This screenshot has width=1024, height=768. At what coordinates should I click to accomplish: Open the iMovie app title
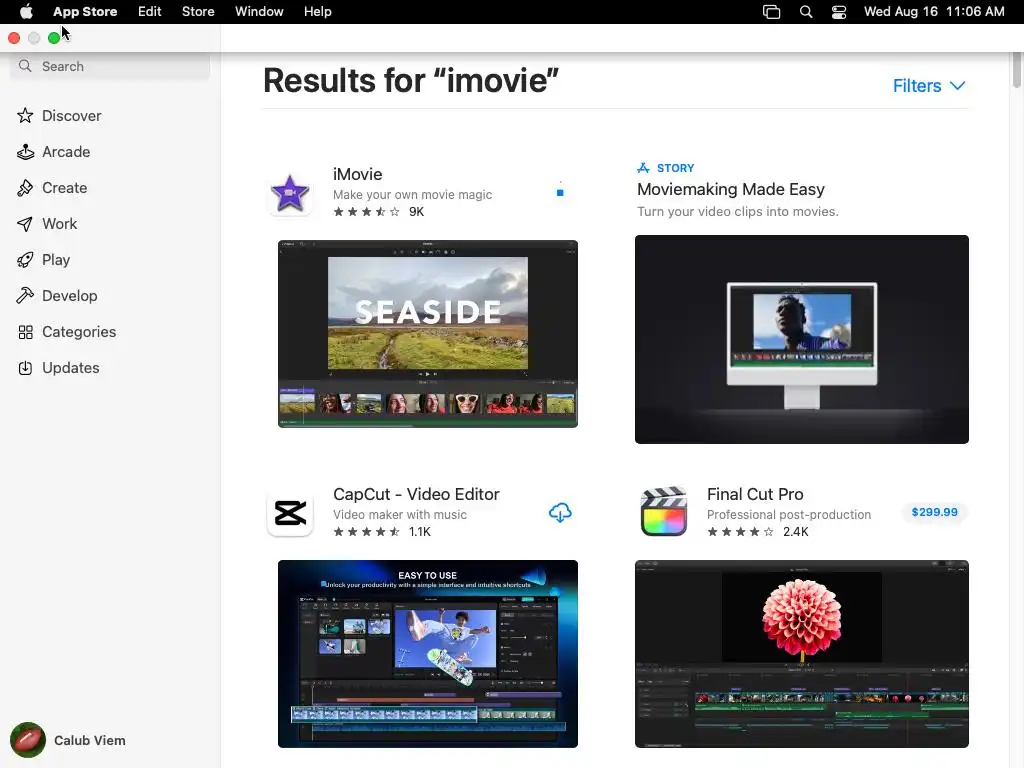coord(357,174)
